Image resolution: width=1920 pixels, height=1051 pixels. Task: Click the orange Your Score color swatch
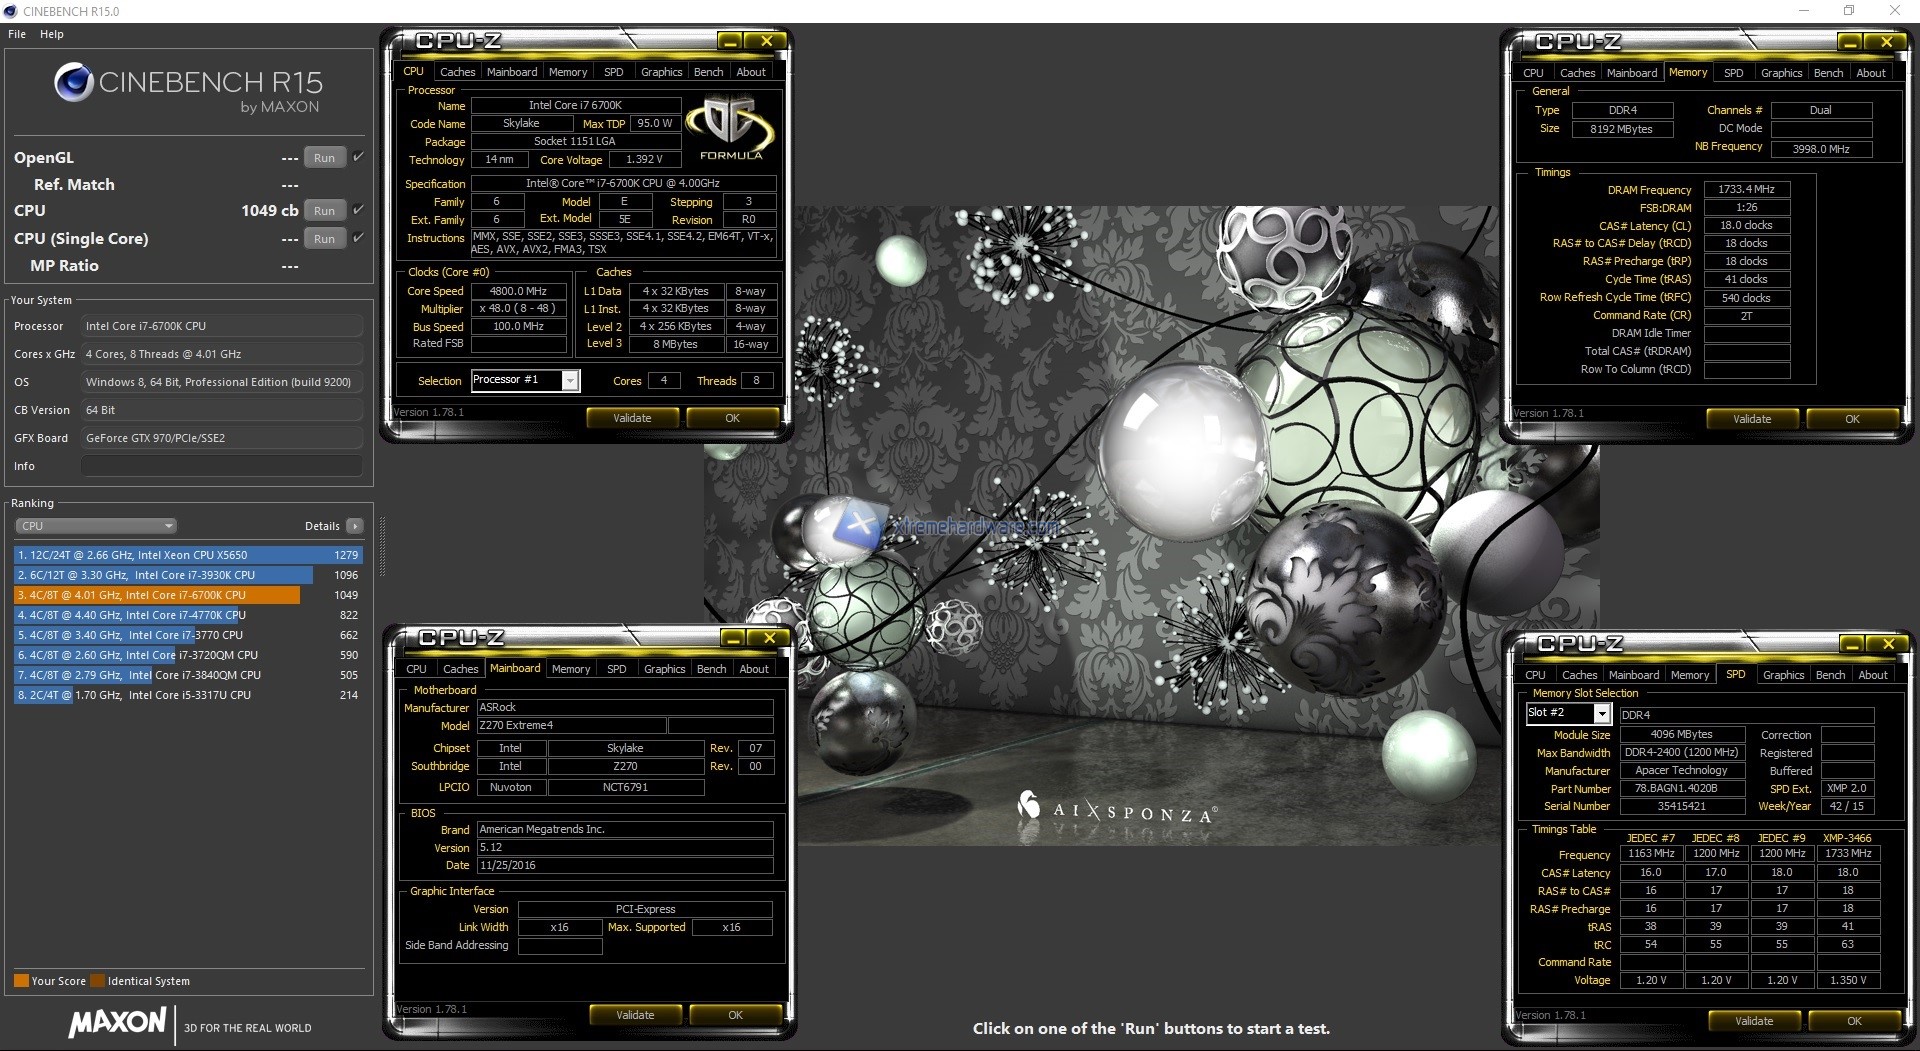[20, 981]
